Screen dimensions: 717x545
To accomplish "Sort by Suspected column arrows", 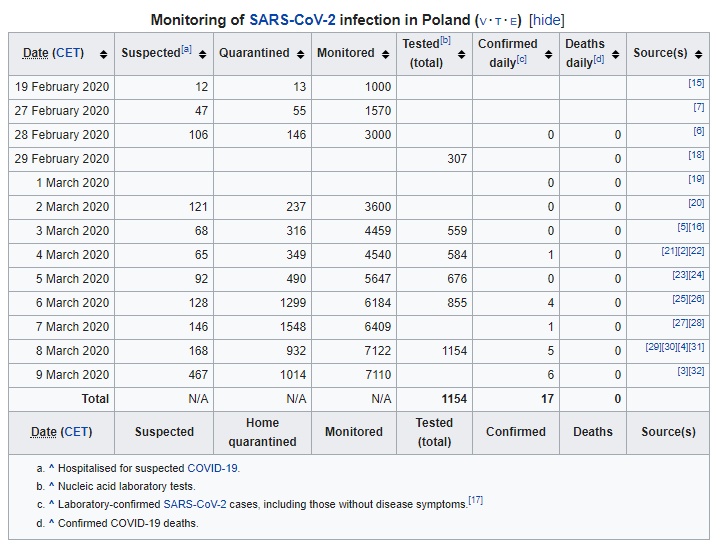I will (203, 54).
